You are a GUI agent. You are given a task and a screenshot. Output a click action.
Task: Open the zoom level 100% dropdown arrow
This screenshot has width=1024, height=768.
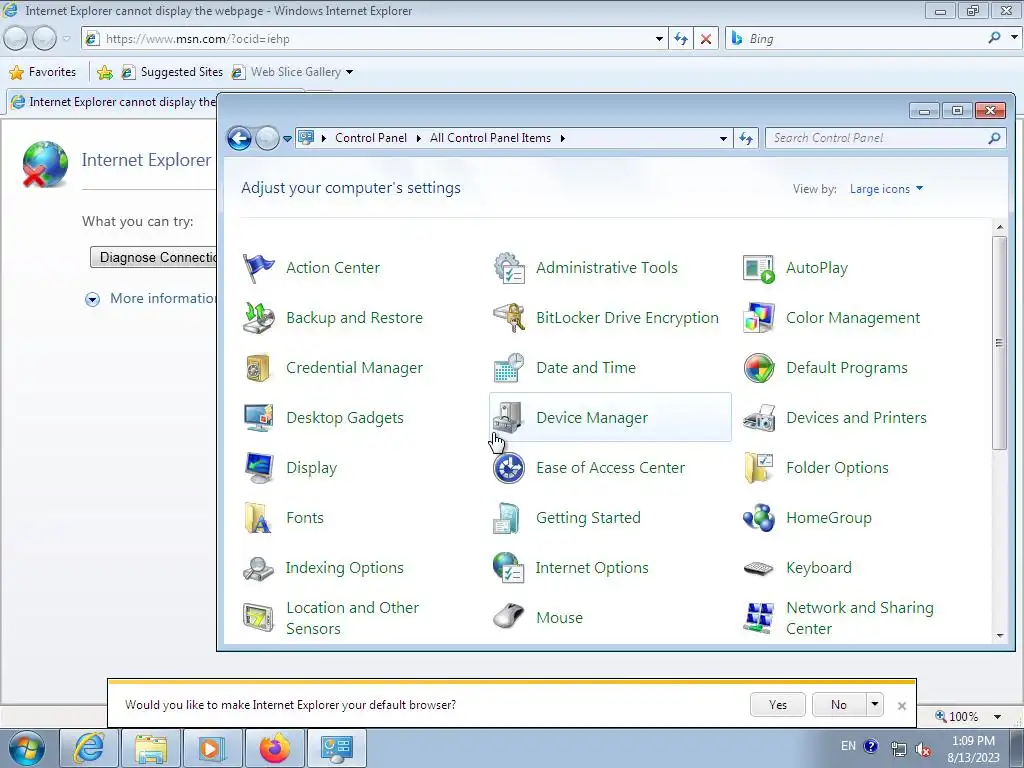pyautogui.click(x=997, y=716)
